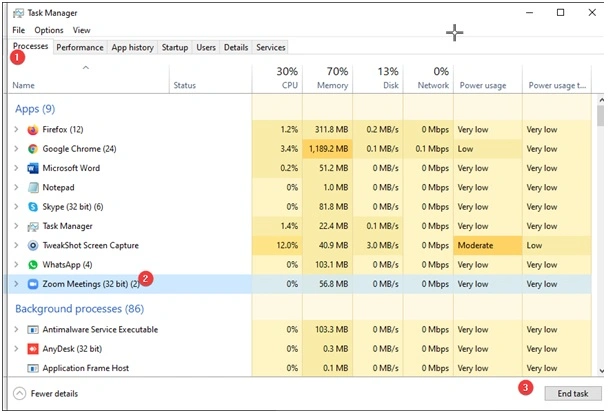Expand the WhatsApp process group
The image size is (608, 413).
pyautogui.click(x=16, y=265)
